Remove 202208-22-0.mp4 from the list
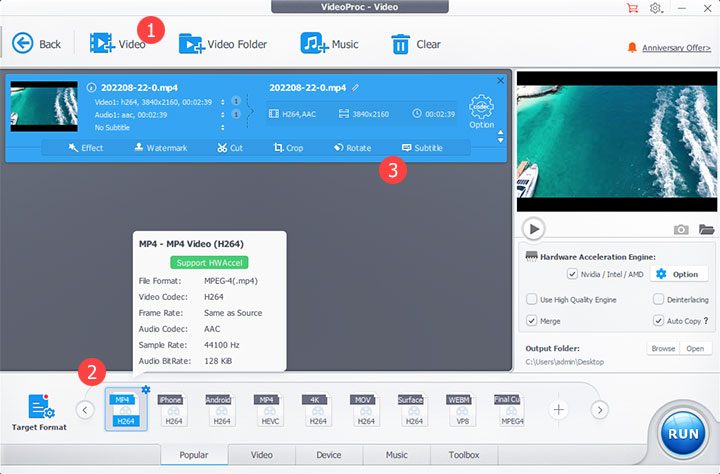720x474 pixels. point(500,81)
